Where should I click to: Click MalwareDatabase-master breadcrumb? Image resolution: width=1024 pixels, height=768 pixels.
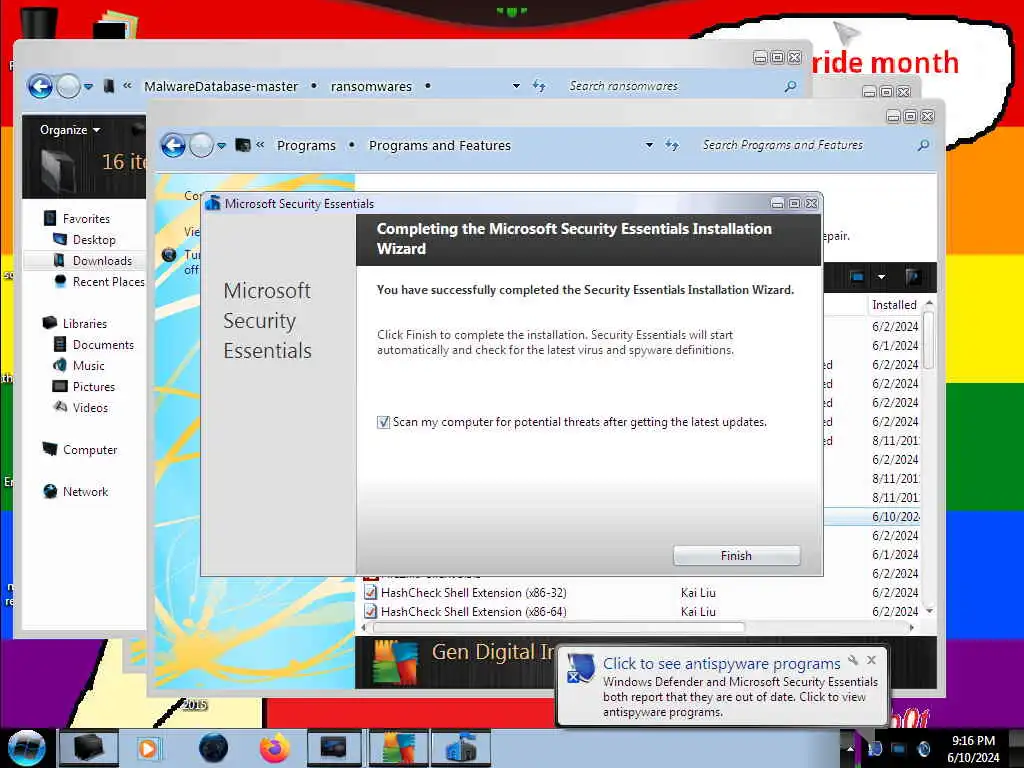click(x=221, y=86)
